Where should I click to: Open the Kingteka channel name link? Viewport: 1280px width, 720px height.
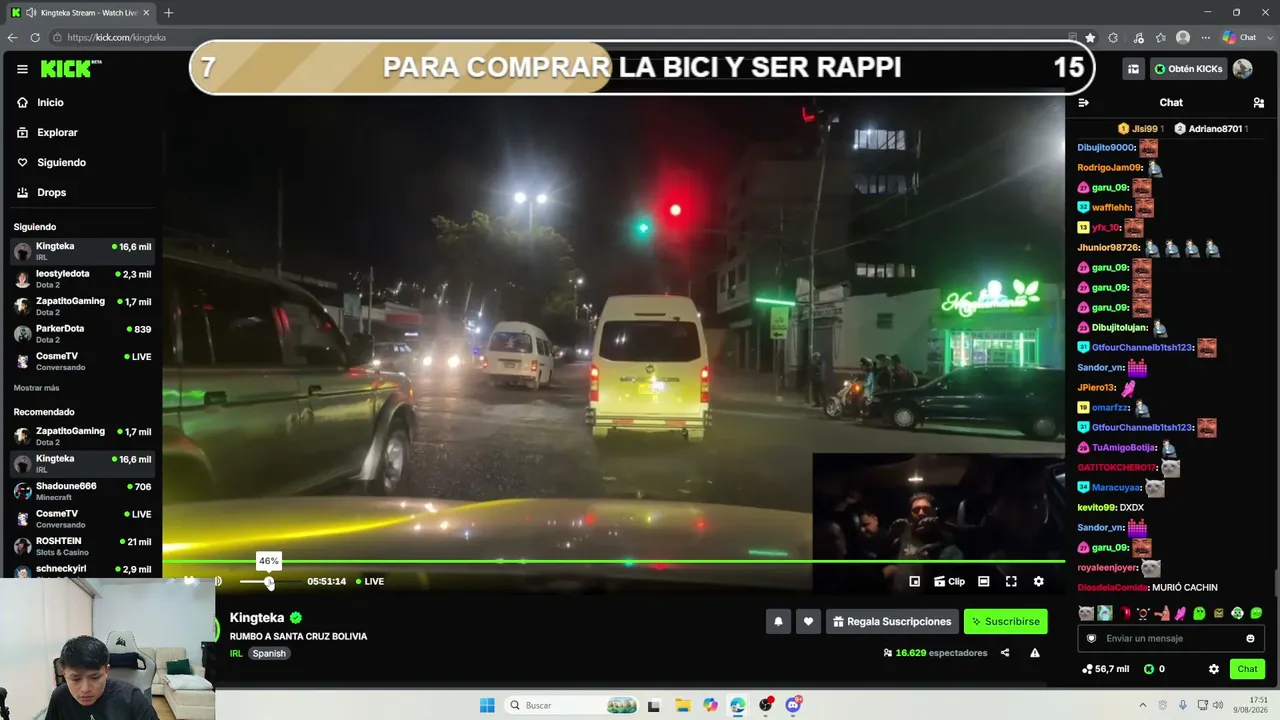click(x=257, y=618)
